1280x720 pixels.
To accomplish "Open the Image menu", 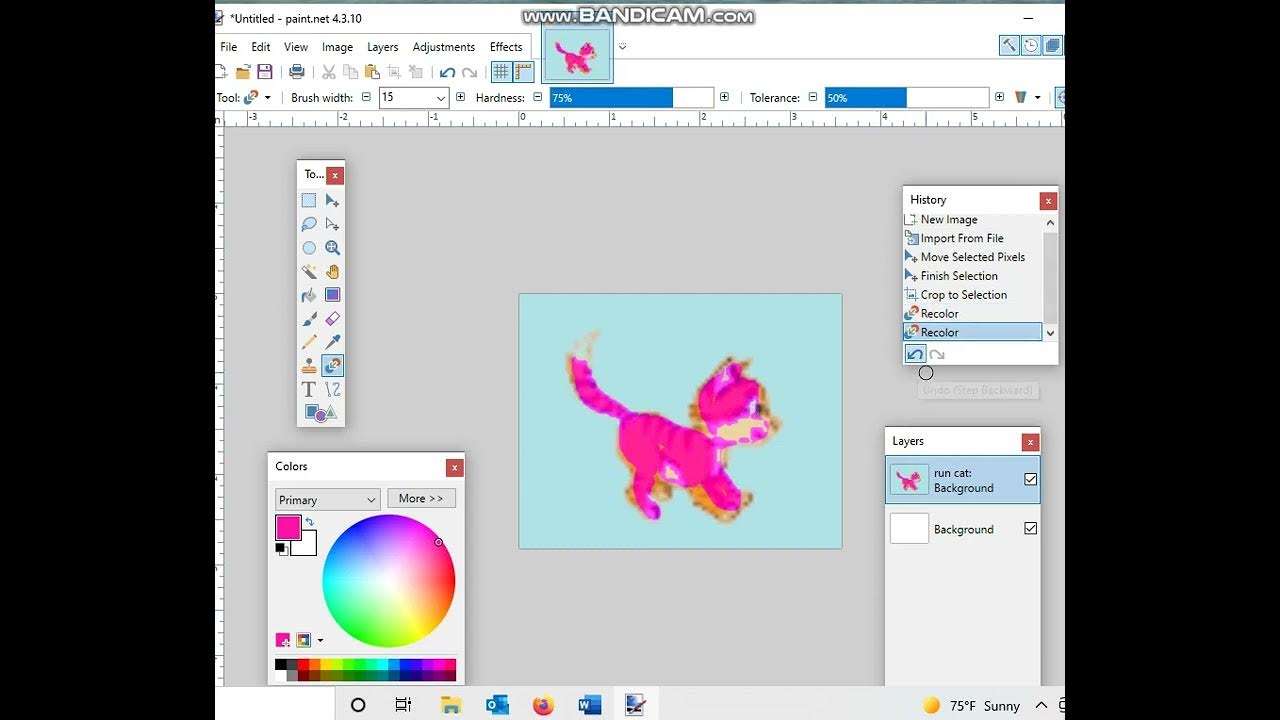I will (x=337, y=47).
